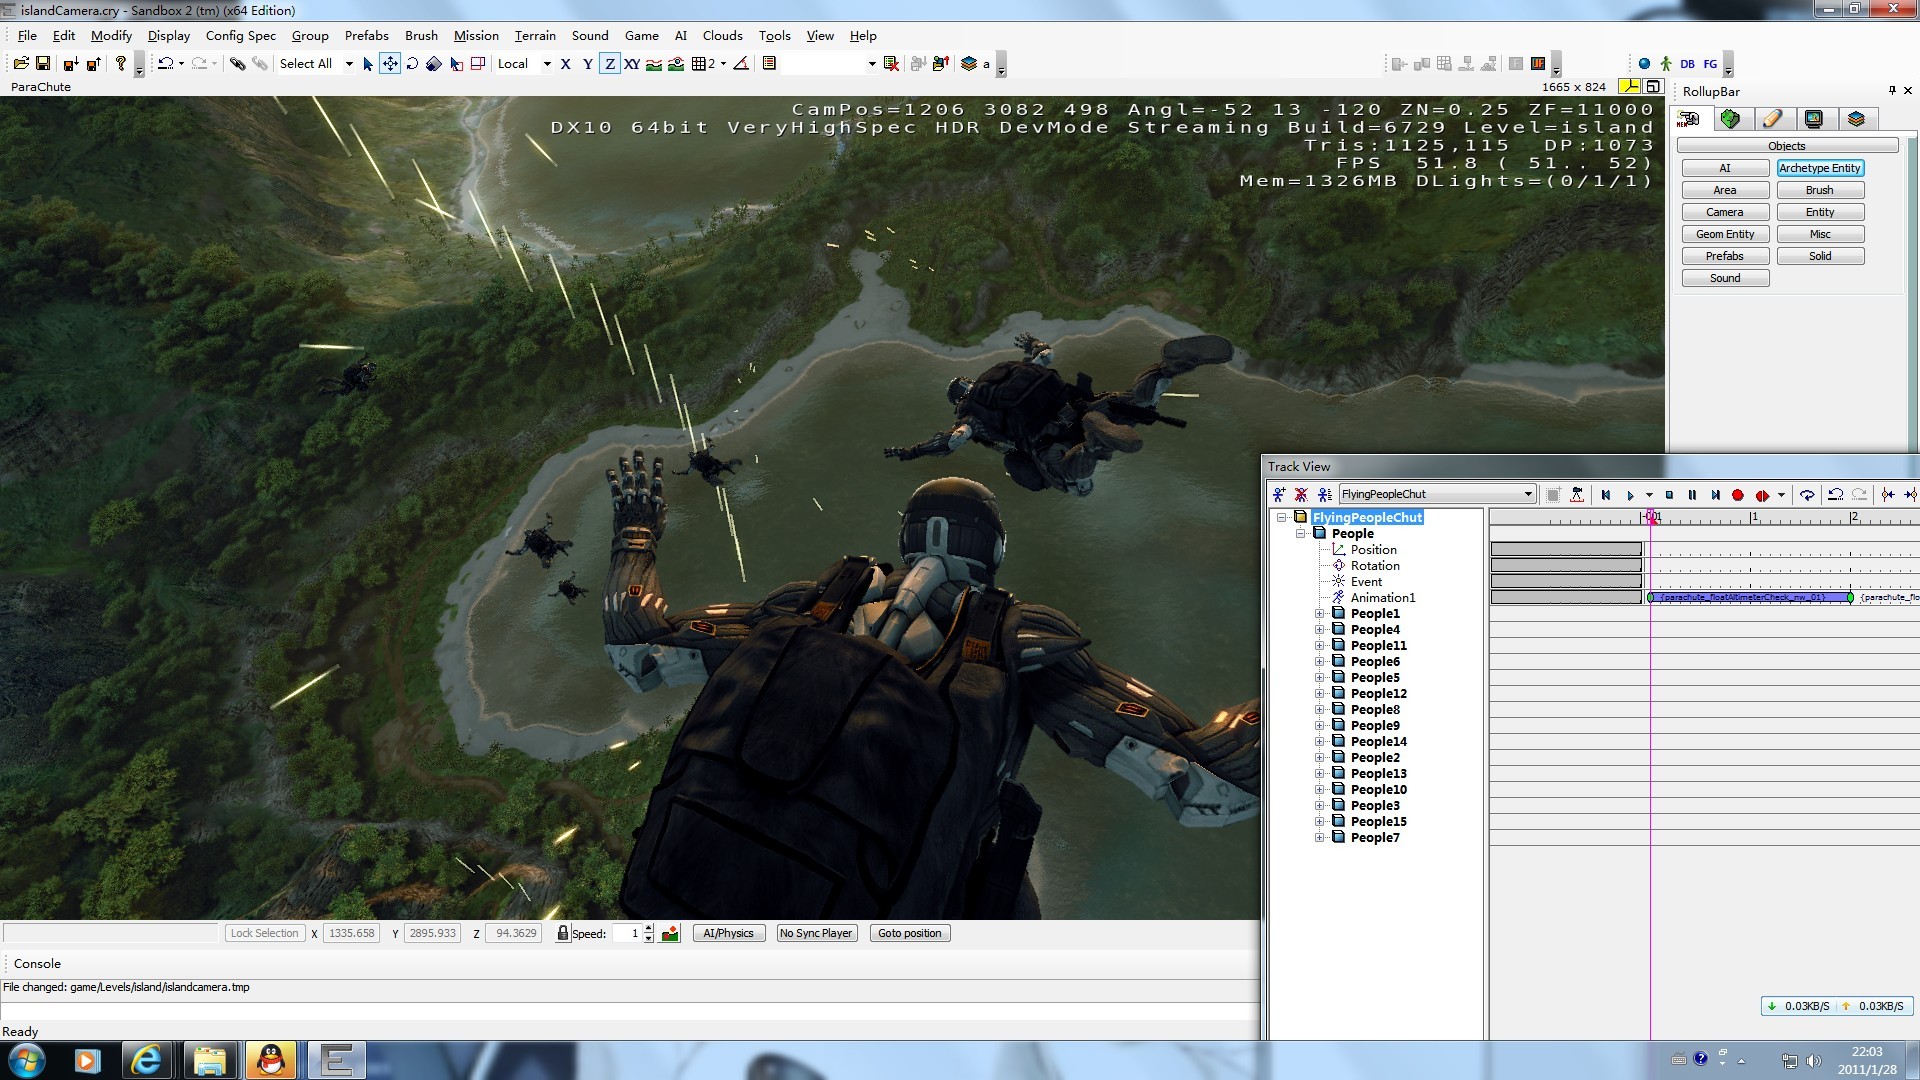Screen dimensions: 1920x1080
Task: Open the Local coordinate system dropdown
Action: [546, 64]
